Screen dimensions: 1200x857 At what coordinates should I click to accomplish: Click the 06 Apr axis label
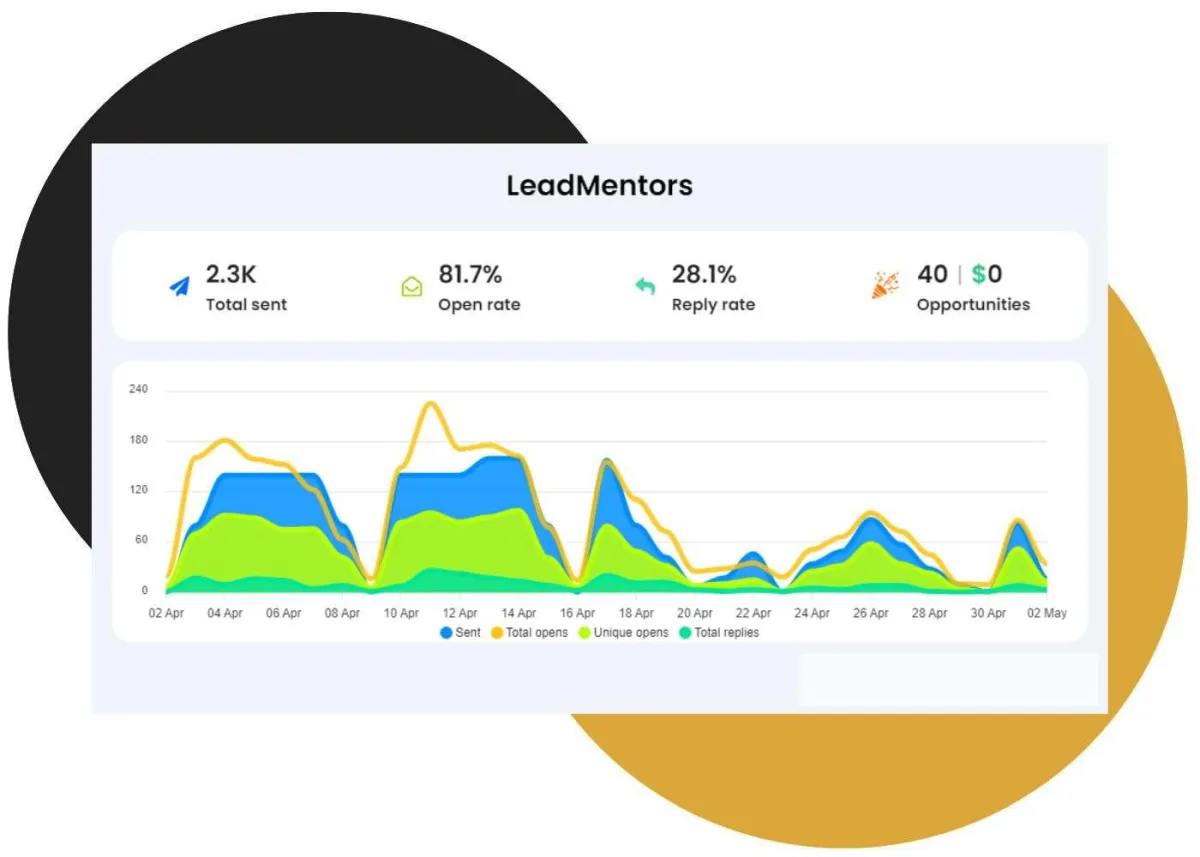coord(284,614)
